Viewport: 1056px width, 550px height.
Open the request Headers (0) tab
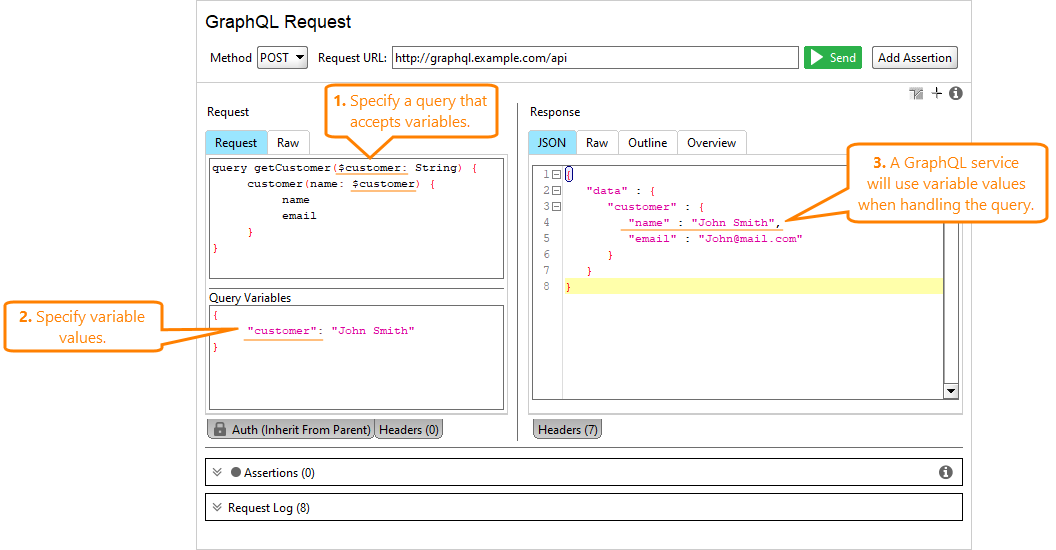pos(409,429)
